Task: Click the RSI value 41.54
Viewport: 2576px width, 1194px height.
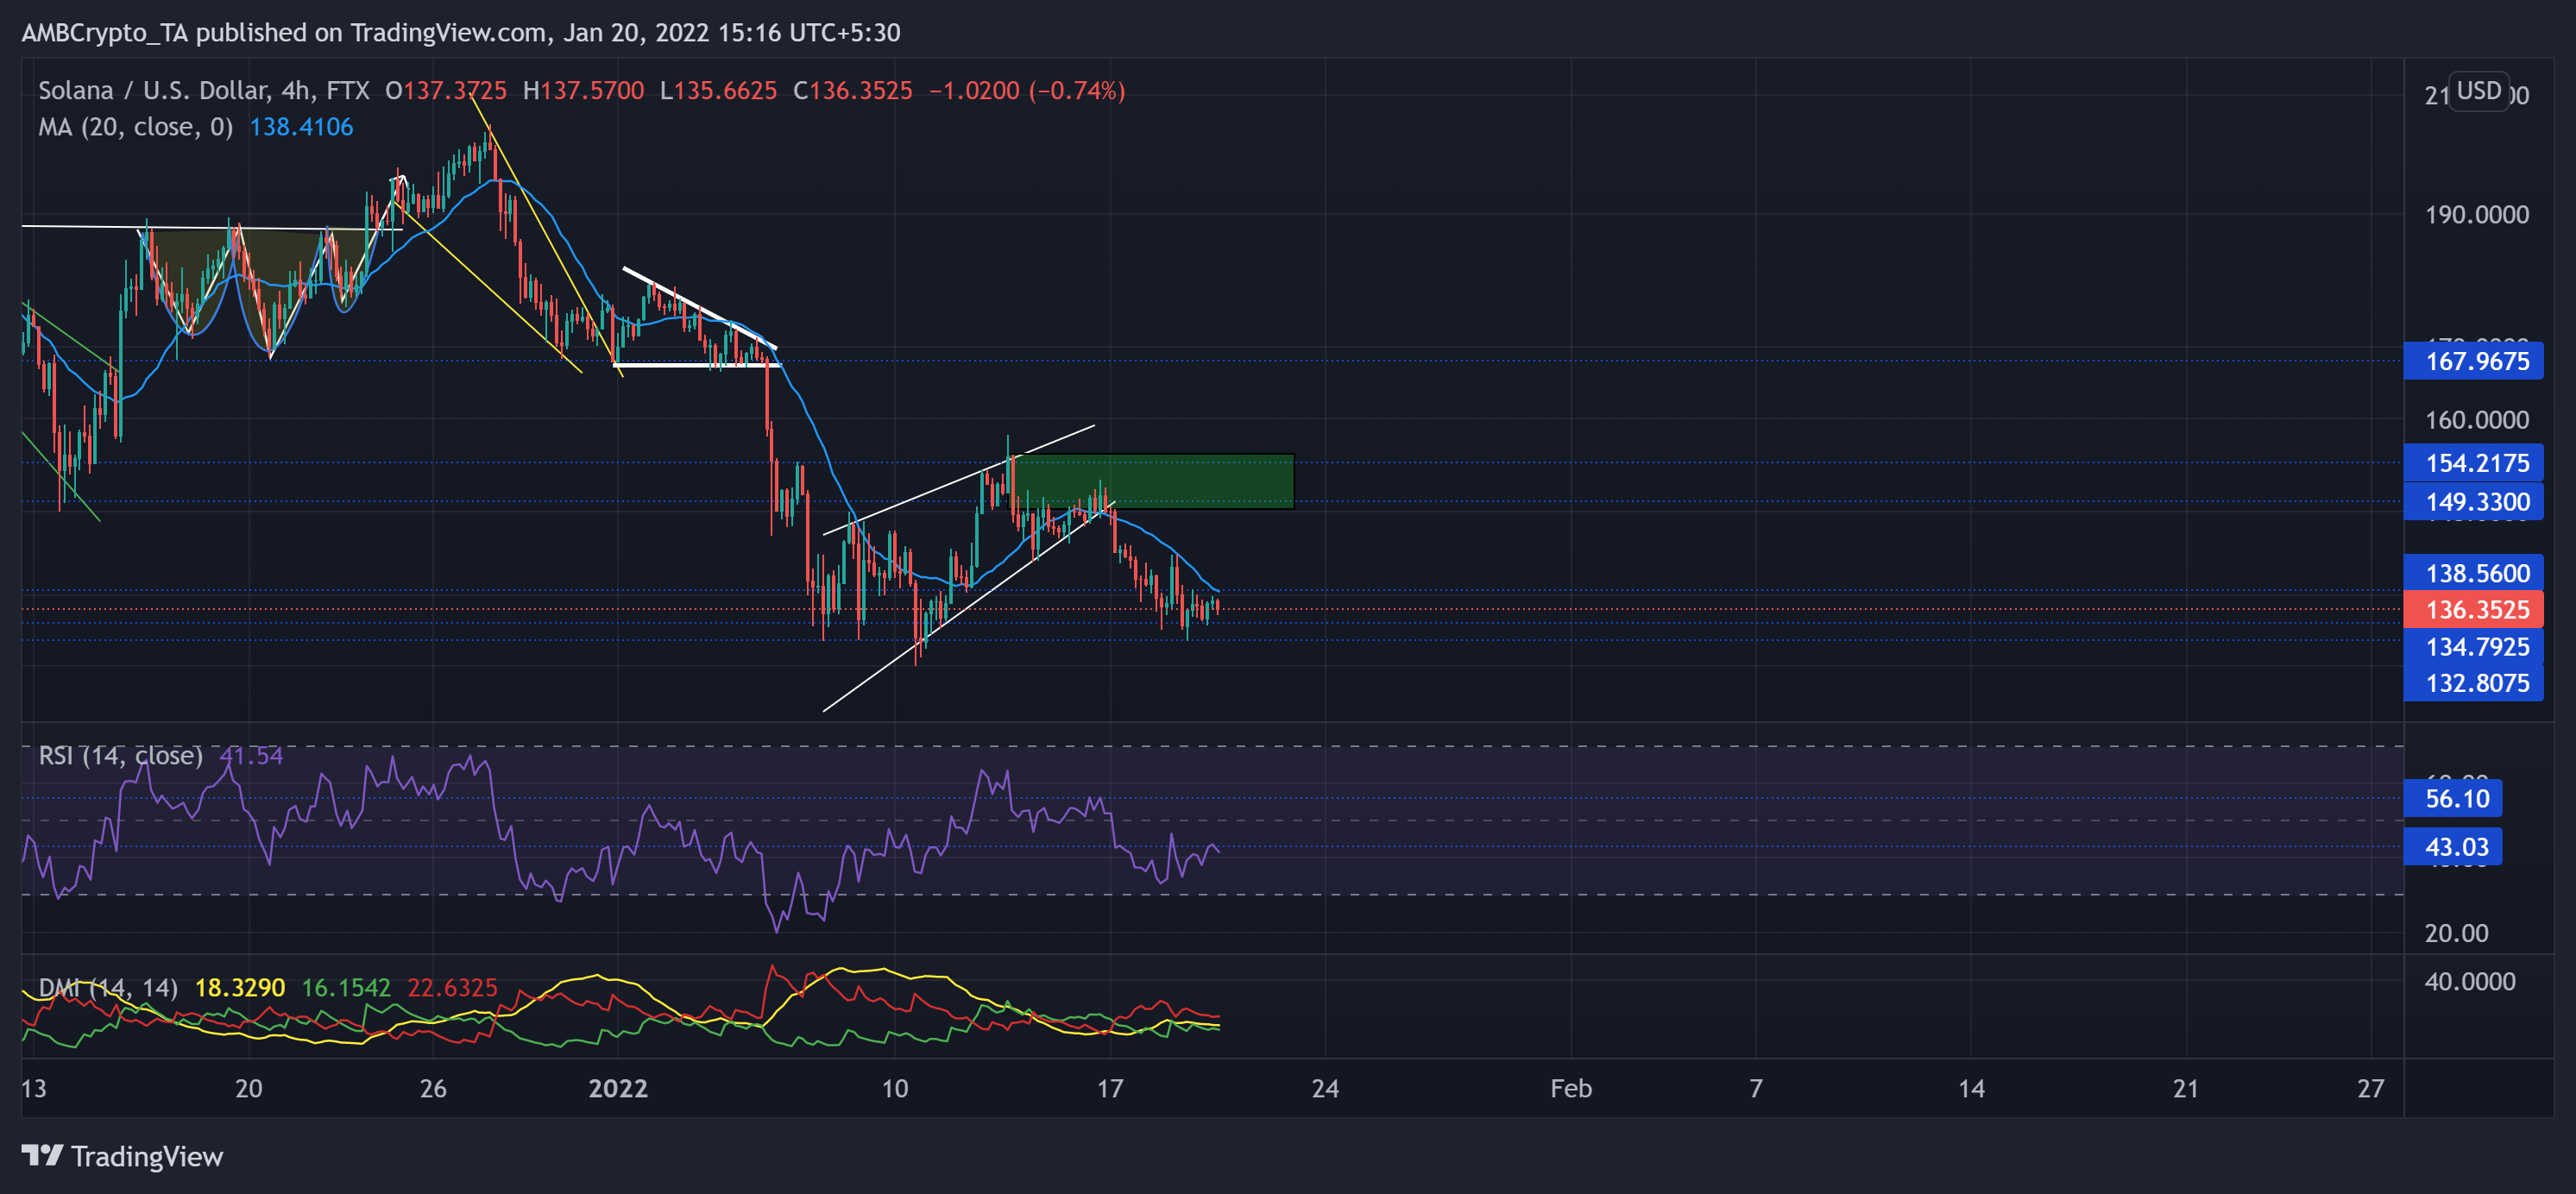Action: point(251,755)
